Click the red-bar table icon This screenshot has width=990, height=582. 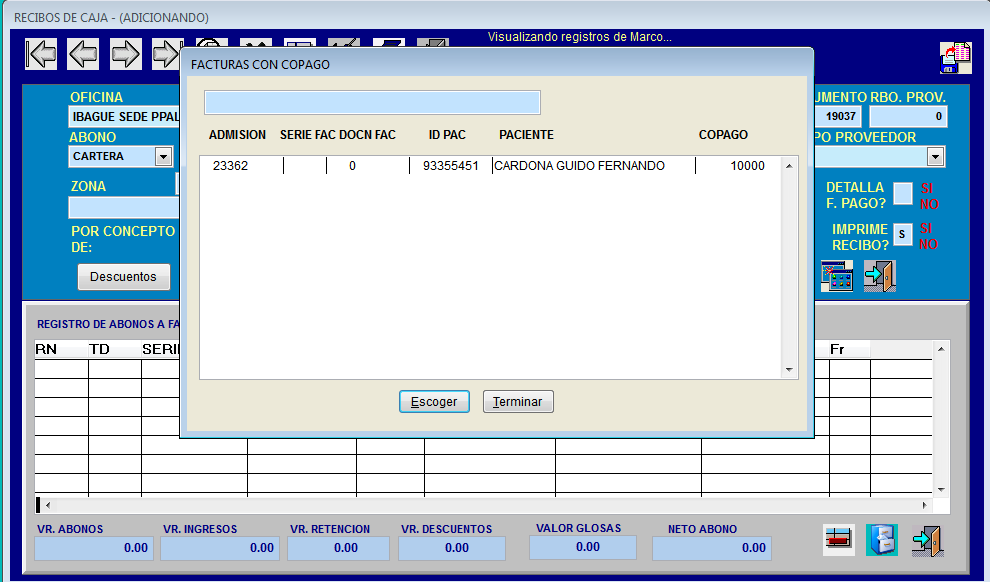click(x=839, y=540)
